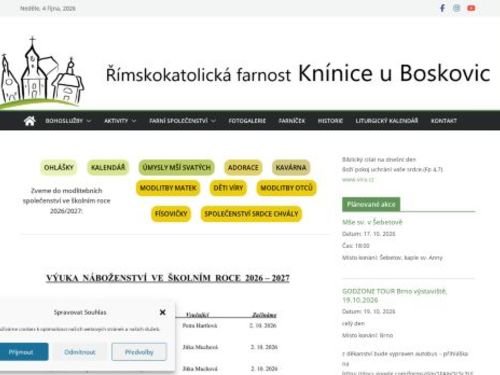Open the Modlitby otců button
This screenshot has height=375, width=500.
[x=286, y=188]
